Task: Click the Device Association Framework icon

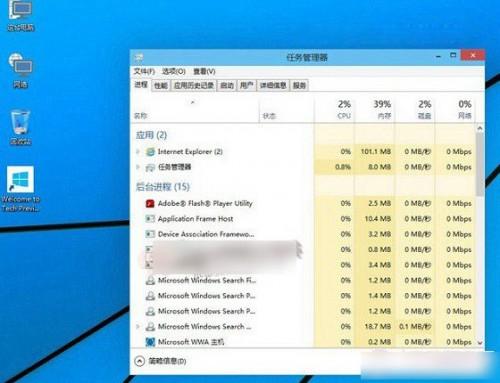Action: [x=150, y=234]
